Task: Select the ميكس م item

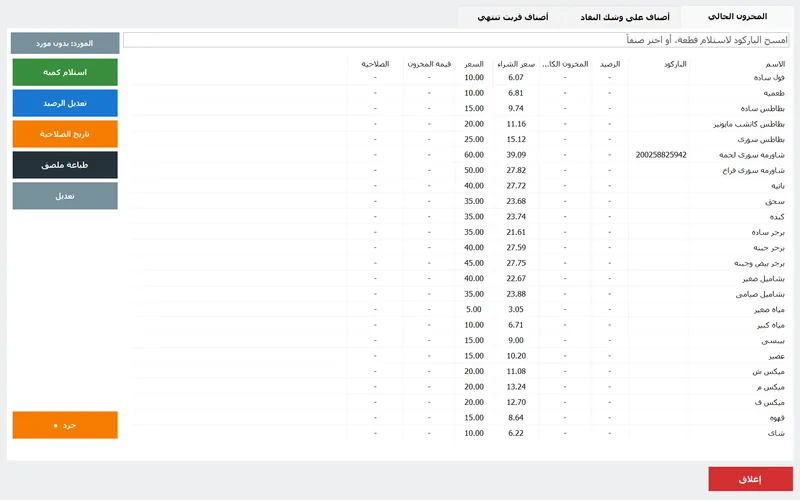Action: tap(770, 387)
